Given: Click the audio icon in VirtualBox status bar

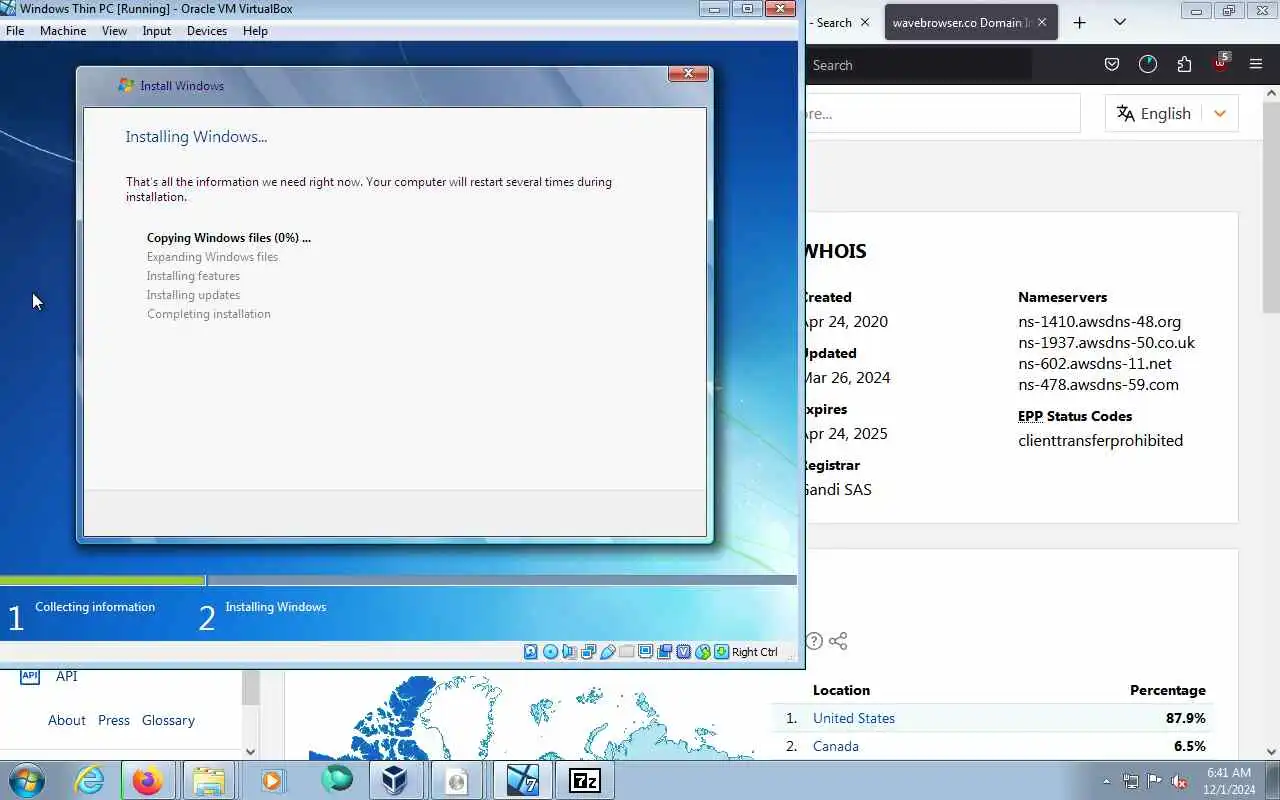Looking at the screenshot, I should click(x=569, y=652).
